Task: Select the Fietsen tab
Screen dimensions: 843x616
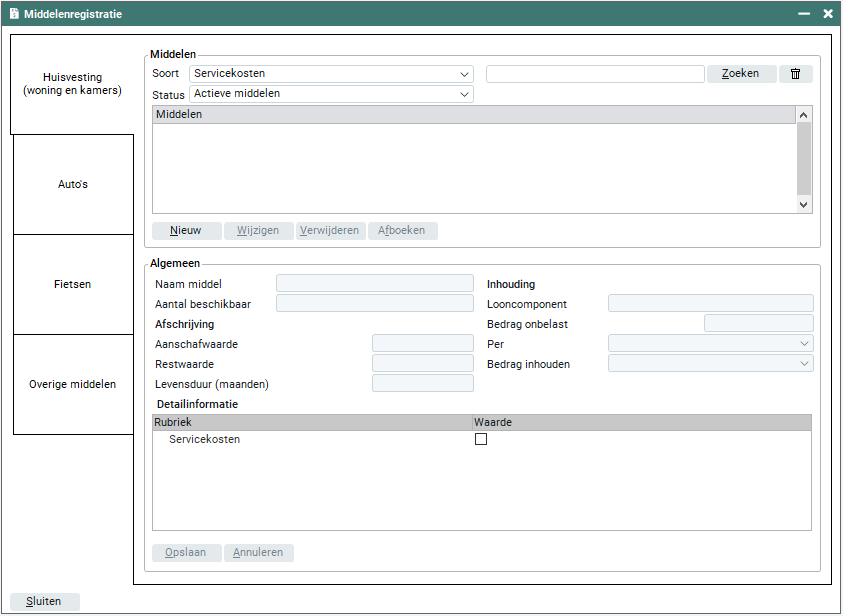Action: tap(73, 285)
